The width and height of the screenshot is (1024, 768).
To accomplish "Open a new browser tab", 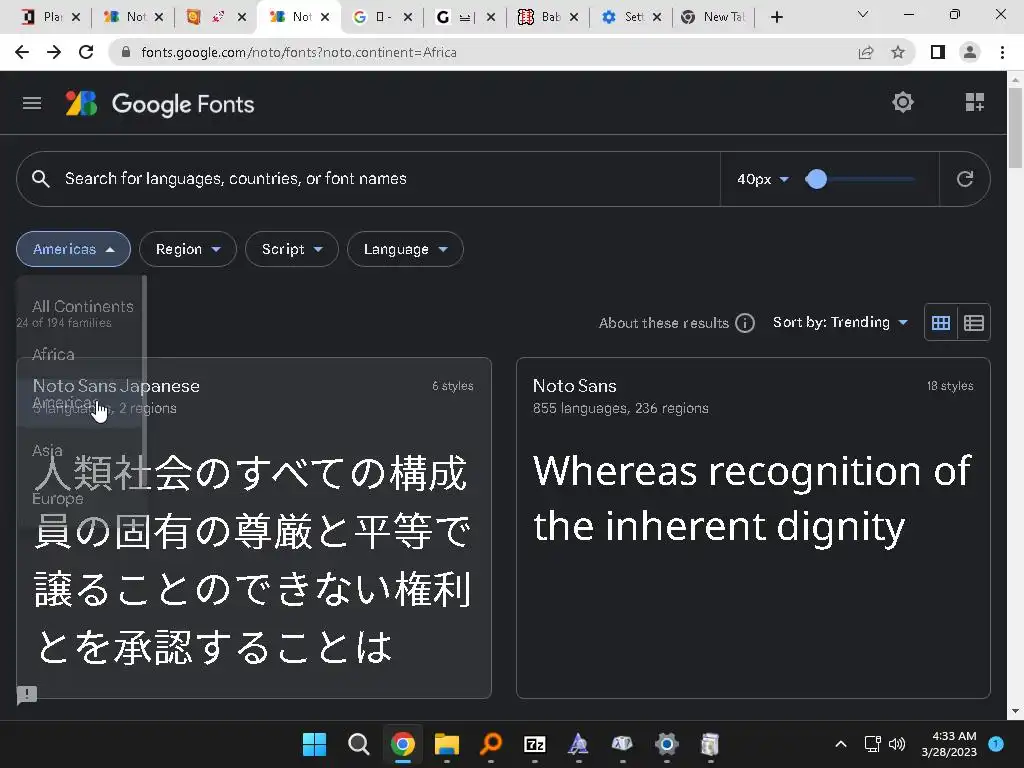I will [776, 17].
